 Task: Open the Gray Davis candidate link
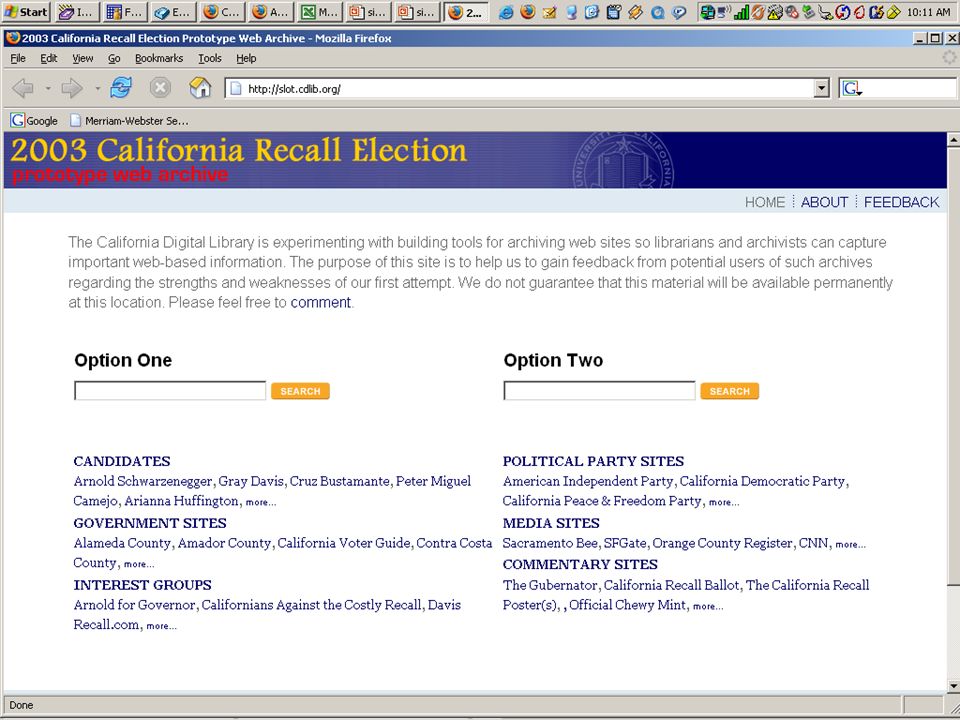[251, 481]
